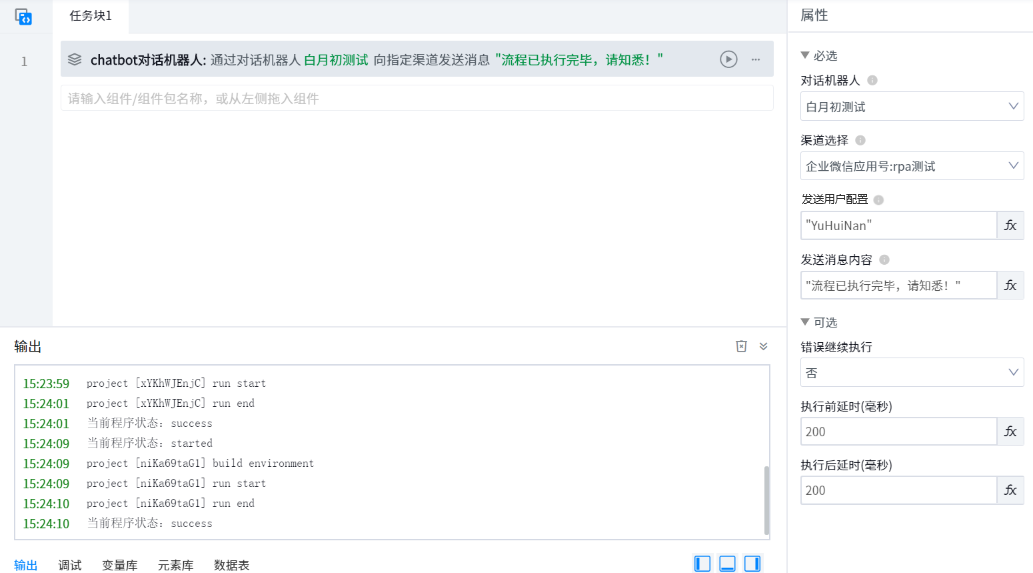Open the 对话机器人 dropdown showing 白月初测试

pos(911,106)
